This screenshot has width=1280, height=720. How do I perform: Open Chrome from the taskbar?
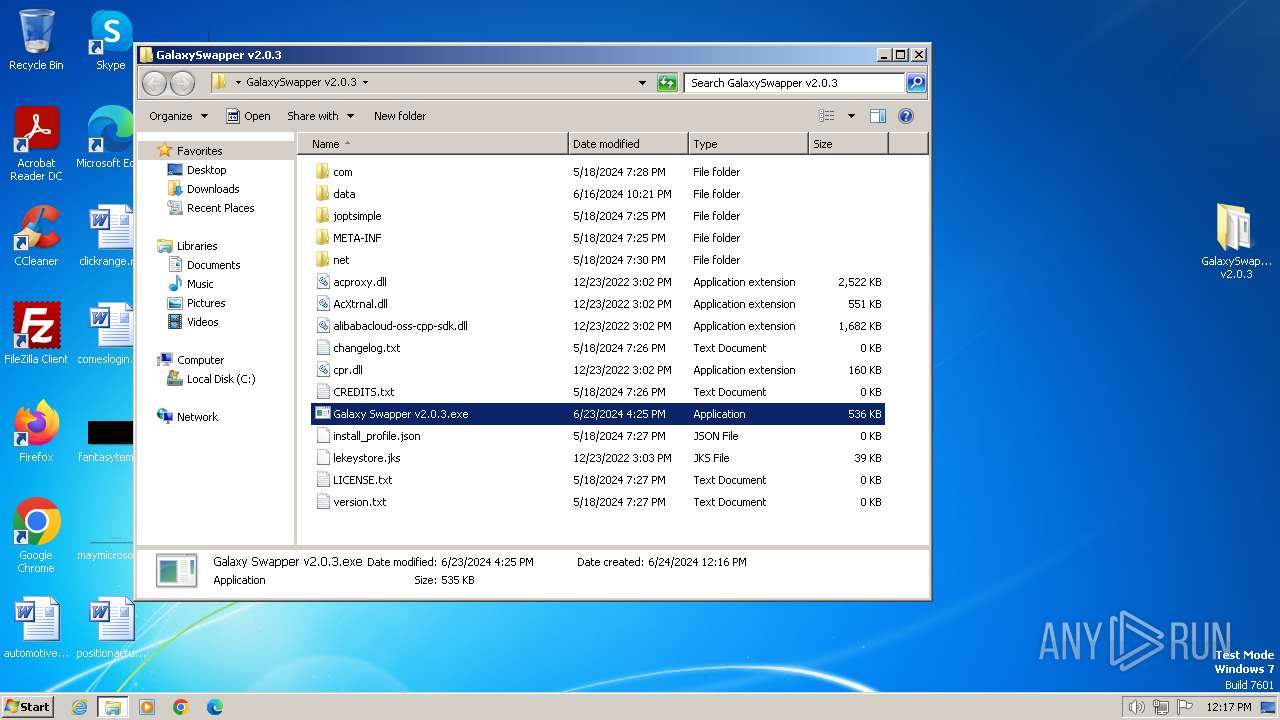pyautogui.click(x=181, y=707)
